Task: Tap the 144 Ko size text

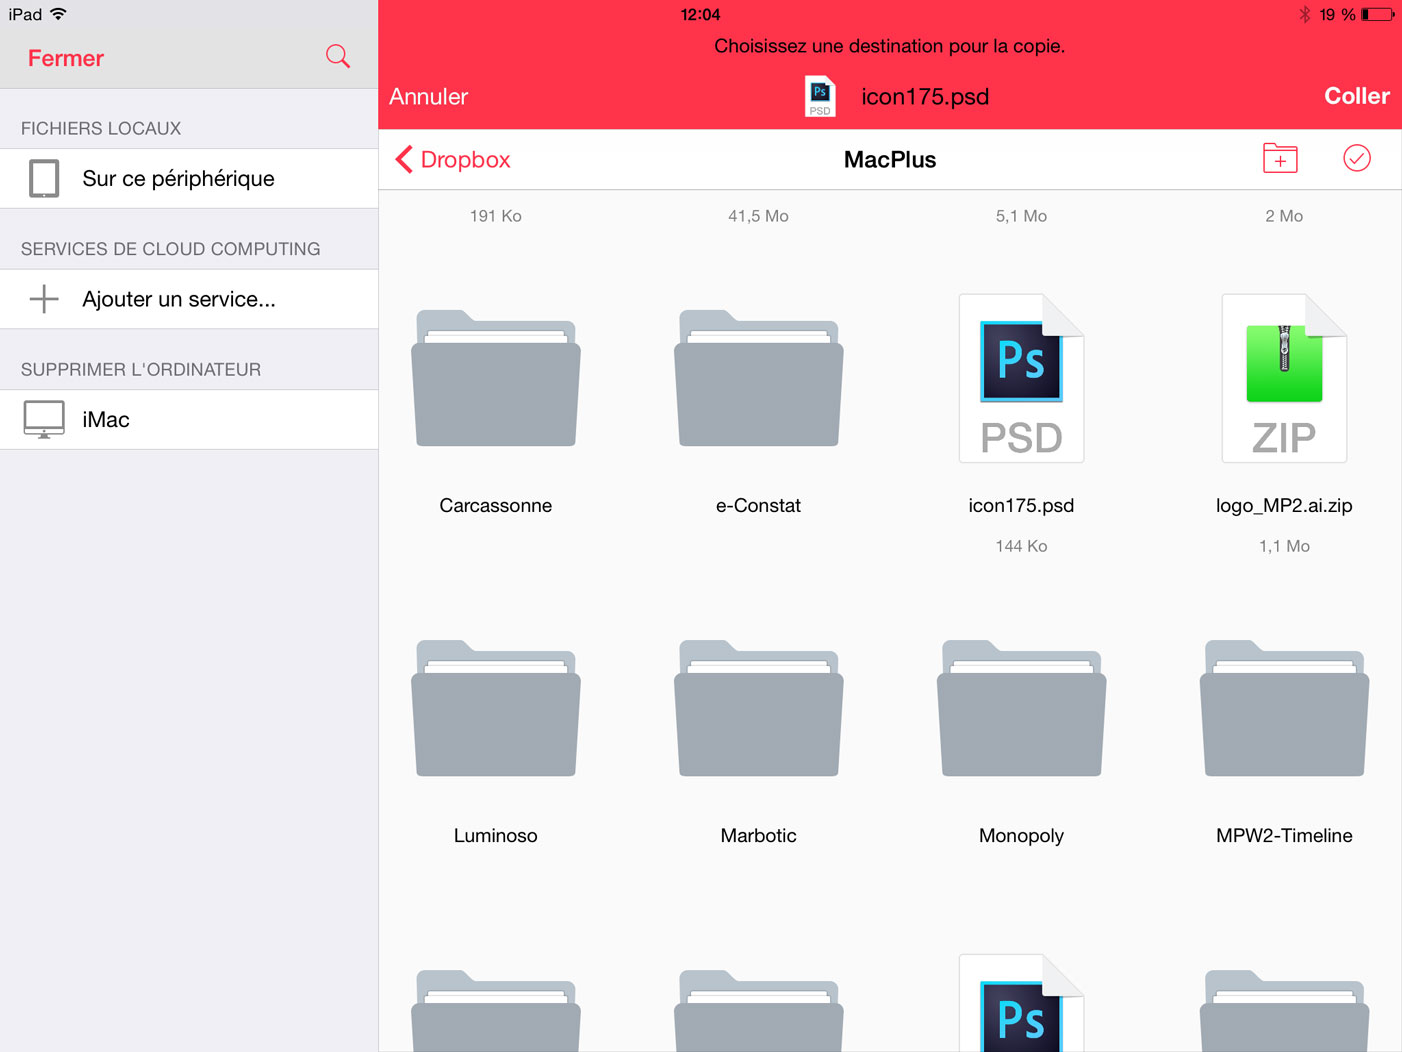Action: [x=1021, y=546]
